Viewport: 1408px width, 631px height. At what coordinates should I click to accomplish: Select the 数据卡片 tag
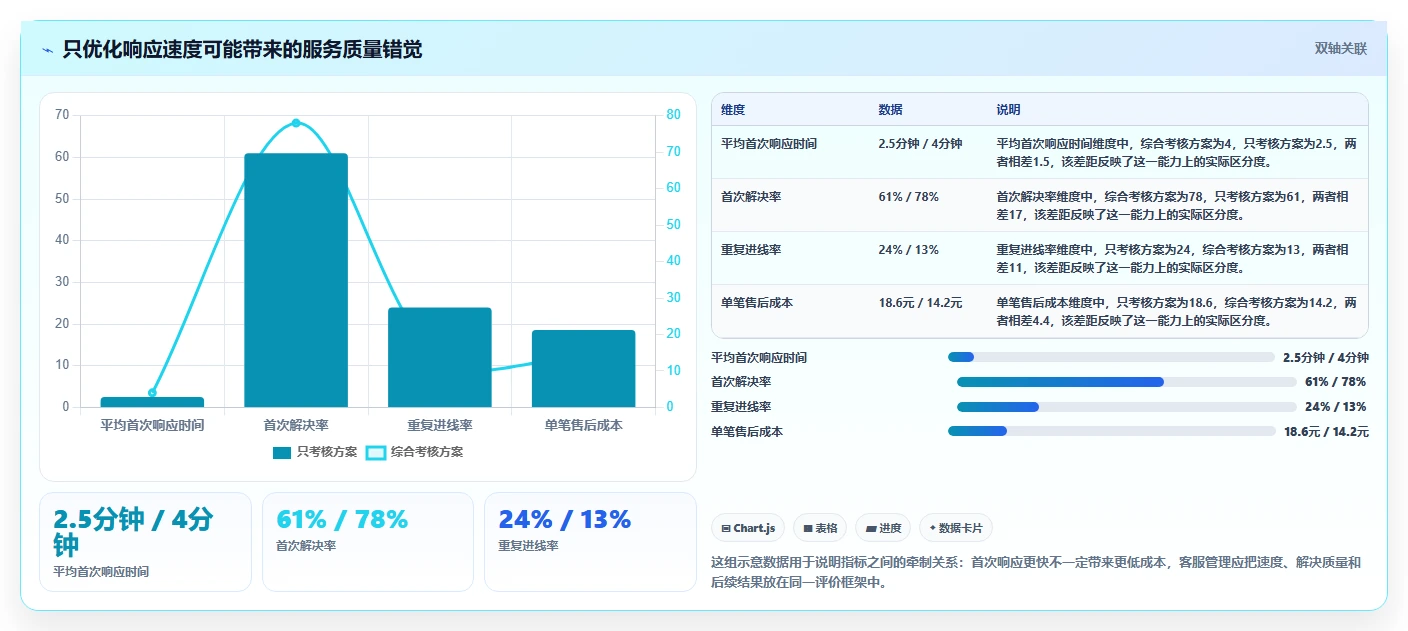pyautogui.click(x=956, y=528)
